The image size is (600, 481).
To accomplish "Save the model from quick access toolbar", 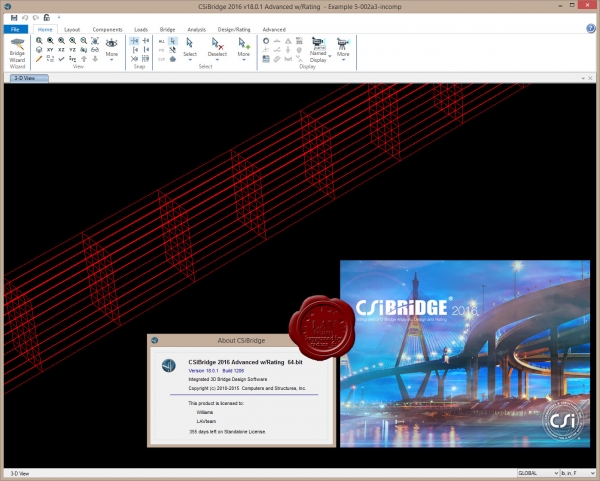I will [14, 18].
